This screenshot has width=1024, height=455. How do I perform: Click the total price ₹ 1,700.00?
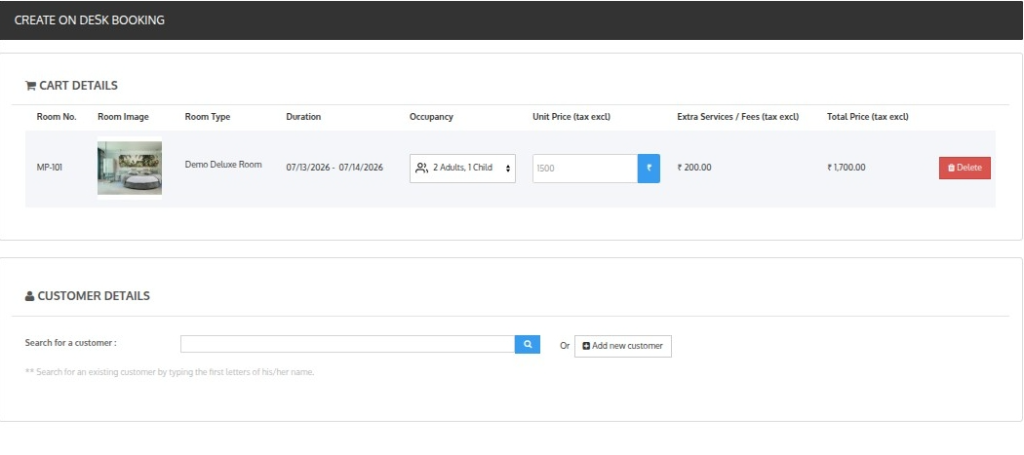[846, 168]
